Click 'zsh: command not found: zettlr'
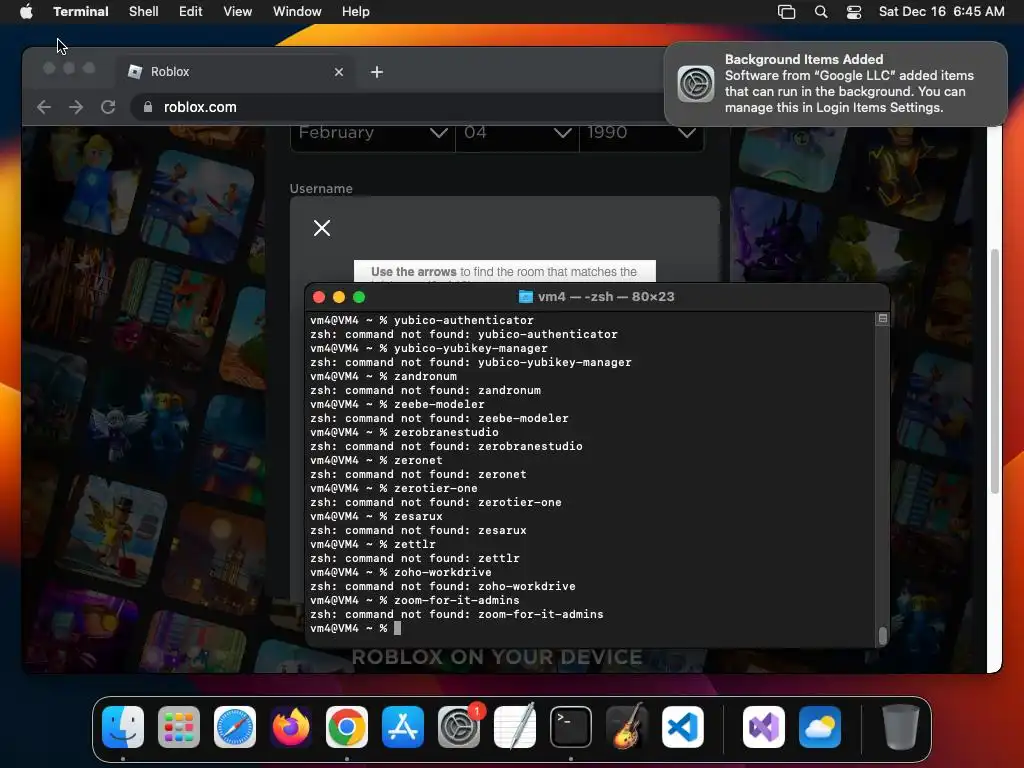This screenshot has height=768, width=1024. click(415, 558)
